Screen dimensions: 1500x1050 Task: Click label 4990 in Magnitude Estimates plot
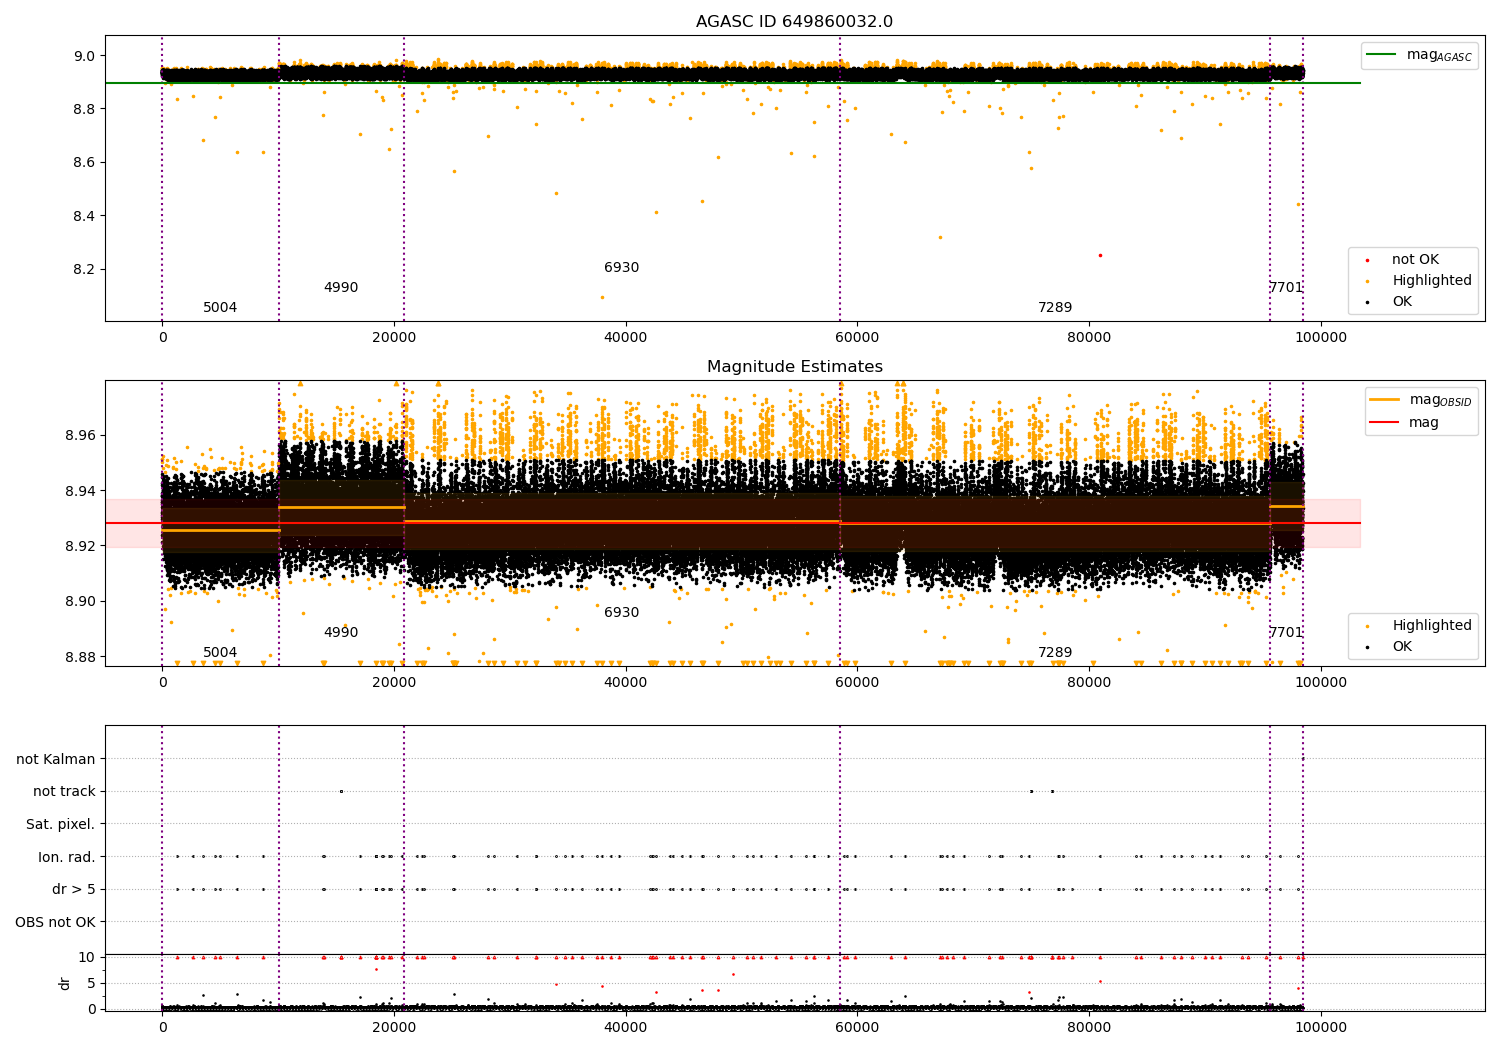pyautogui.click(x=341, y=633)
